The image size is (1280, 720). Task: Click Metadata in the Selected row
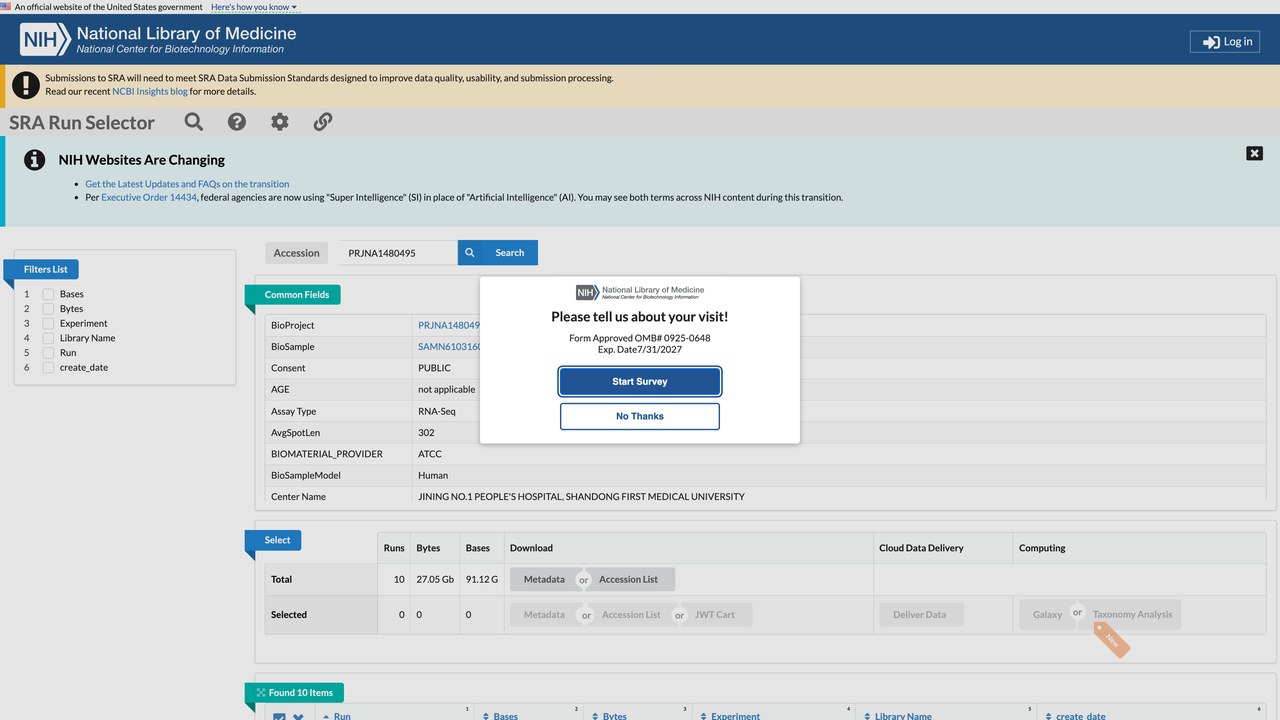click(544, 615)
